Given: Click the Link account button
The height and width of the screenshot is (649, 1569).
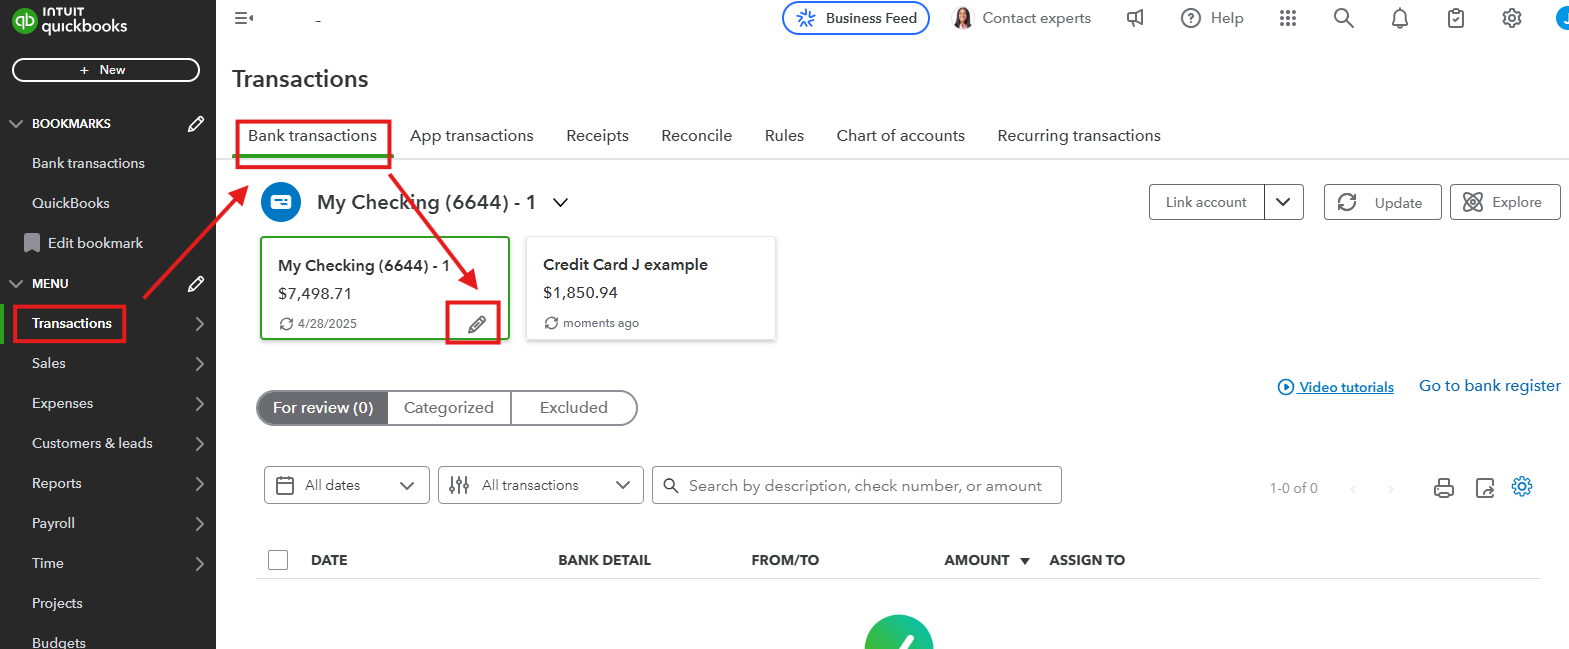Looking at the screenshot, I should coord(1207,202).
